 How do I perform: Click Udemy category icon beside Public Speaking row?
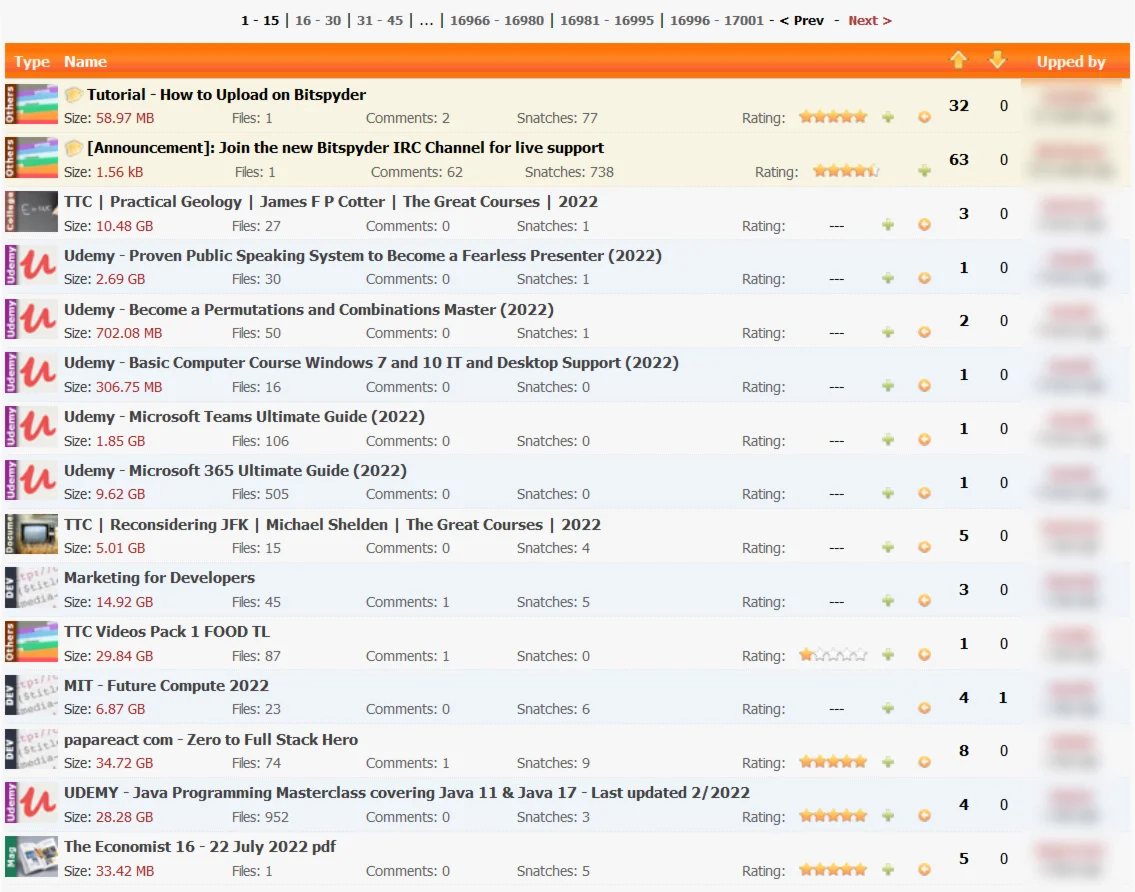31,265
